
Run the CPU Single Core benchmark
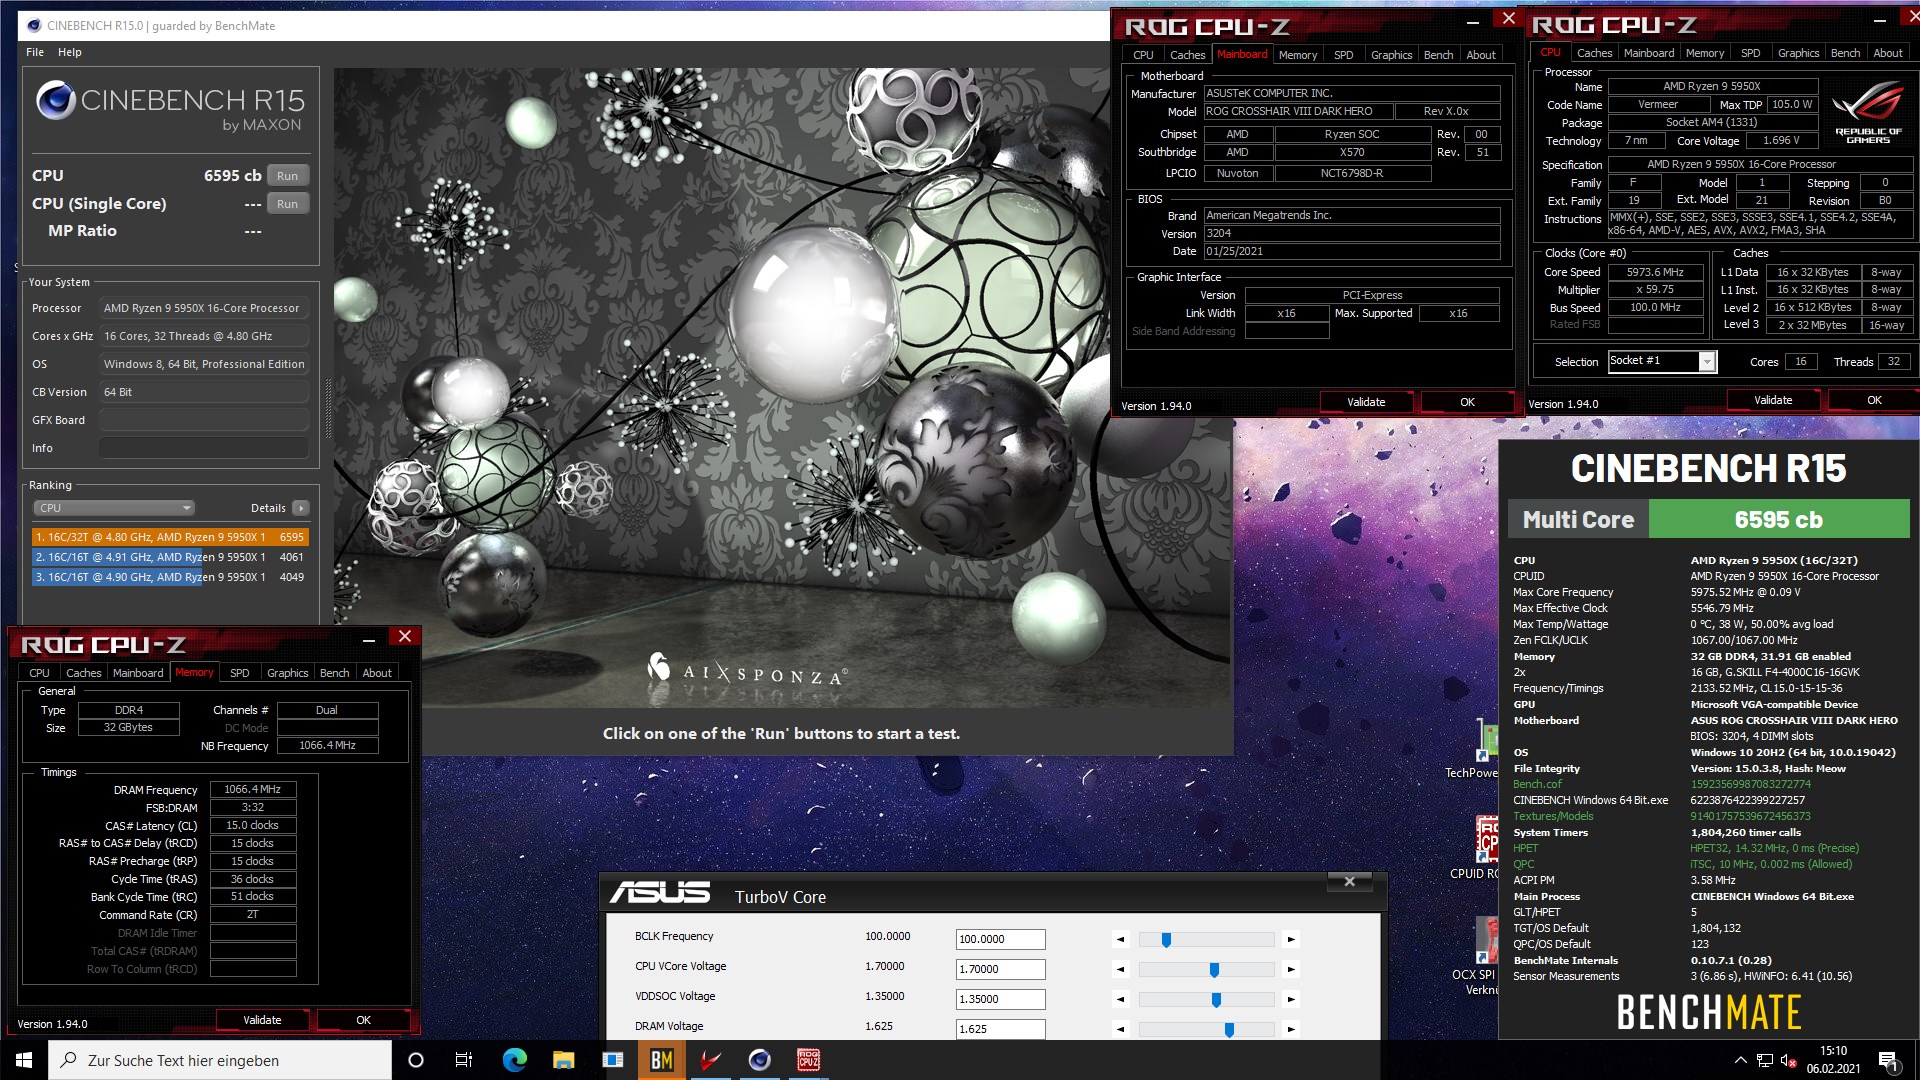[287, 204]
